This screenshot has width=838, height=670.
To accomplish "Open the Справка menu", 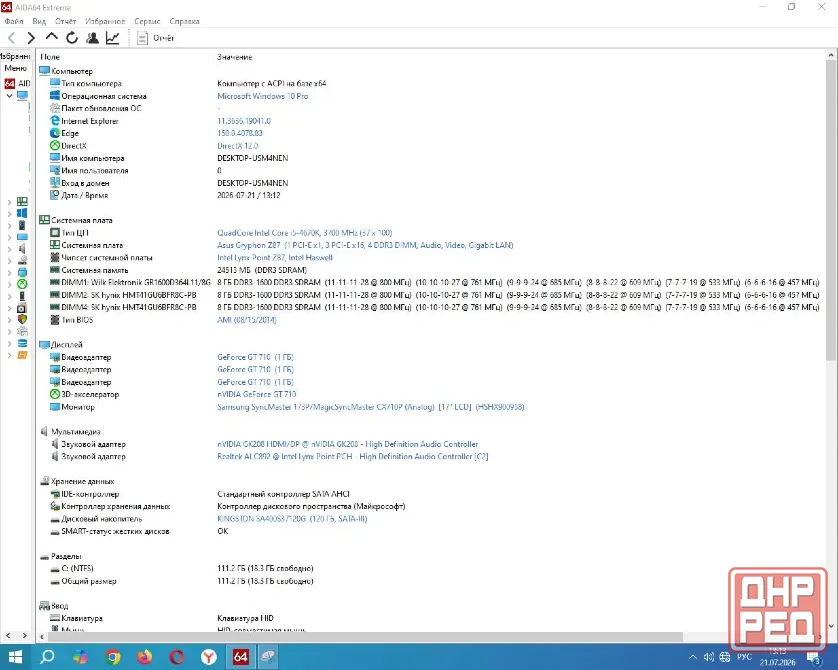I will coord(184,21).
